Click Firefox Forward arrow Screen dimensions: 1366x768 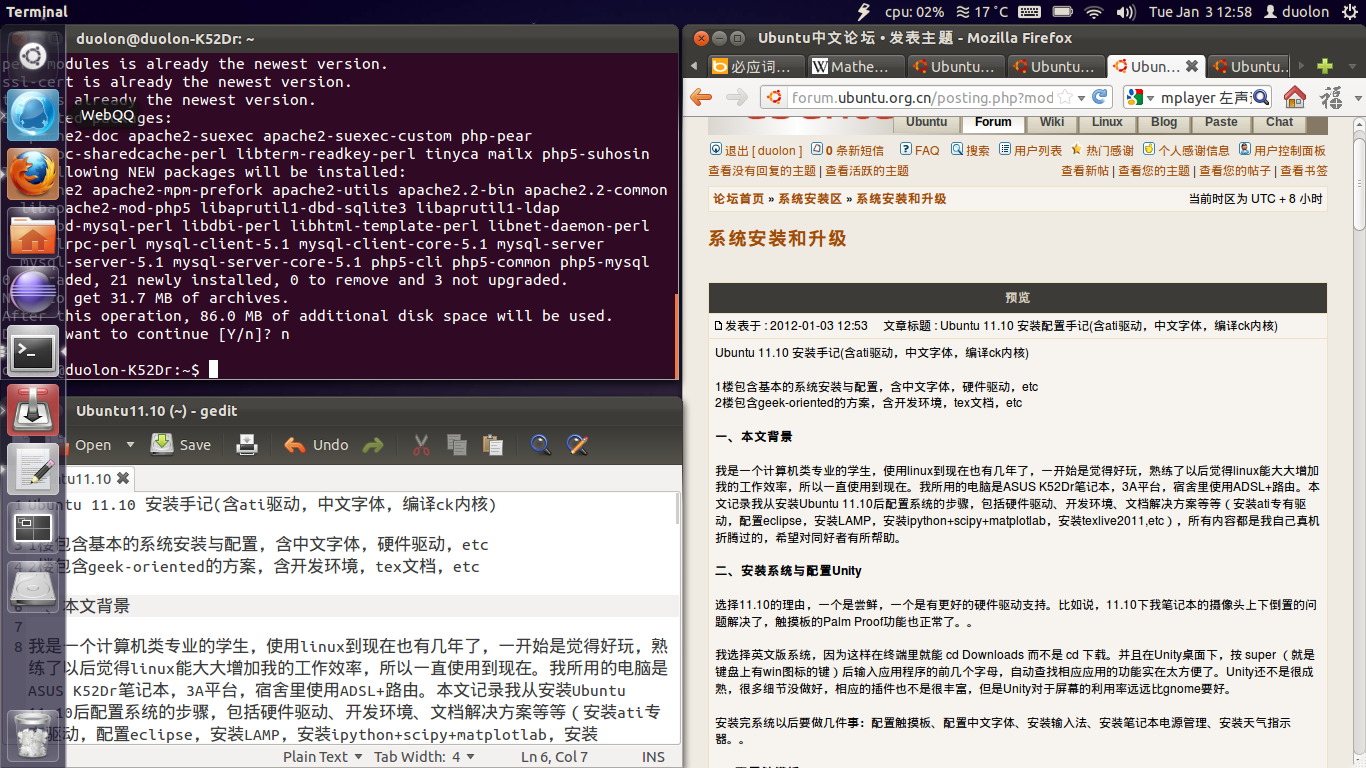tap(736, 97)
